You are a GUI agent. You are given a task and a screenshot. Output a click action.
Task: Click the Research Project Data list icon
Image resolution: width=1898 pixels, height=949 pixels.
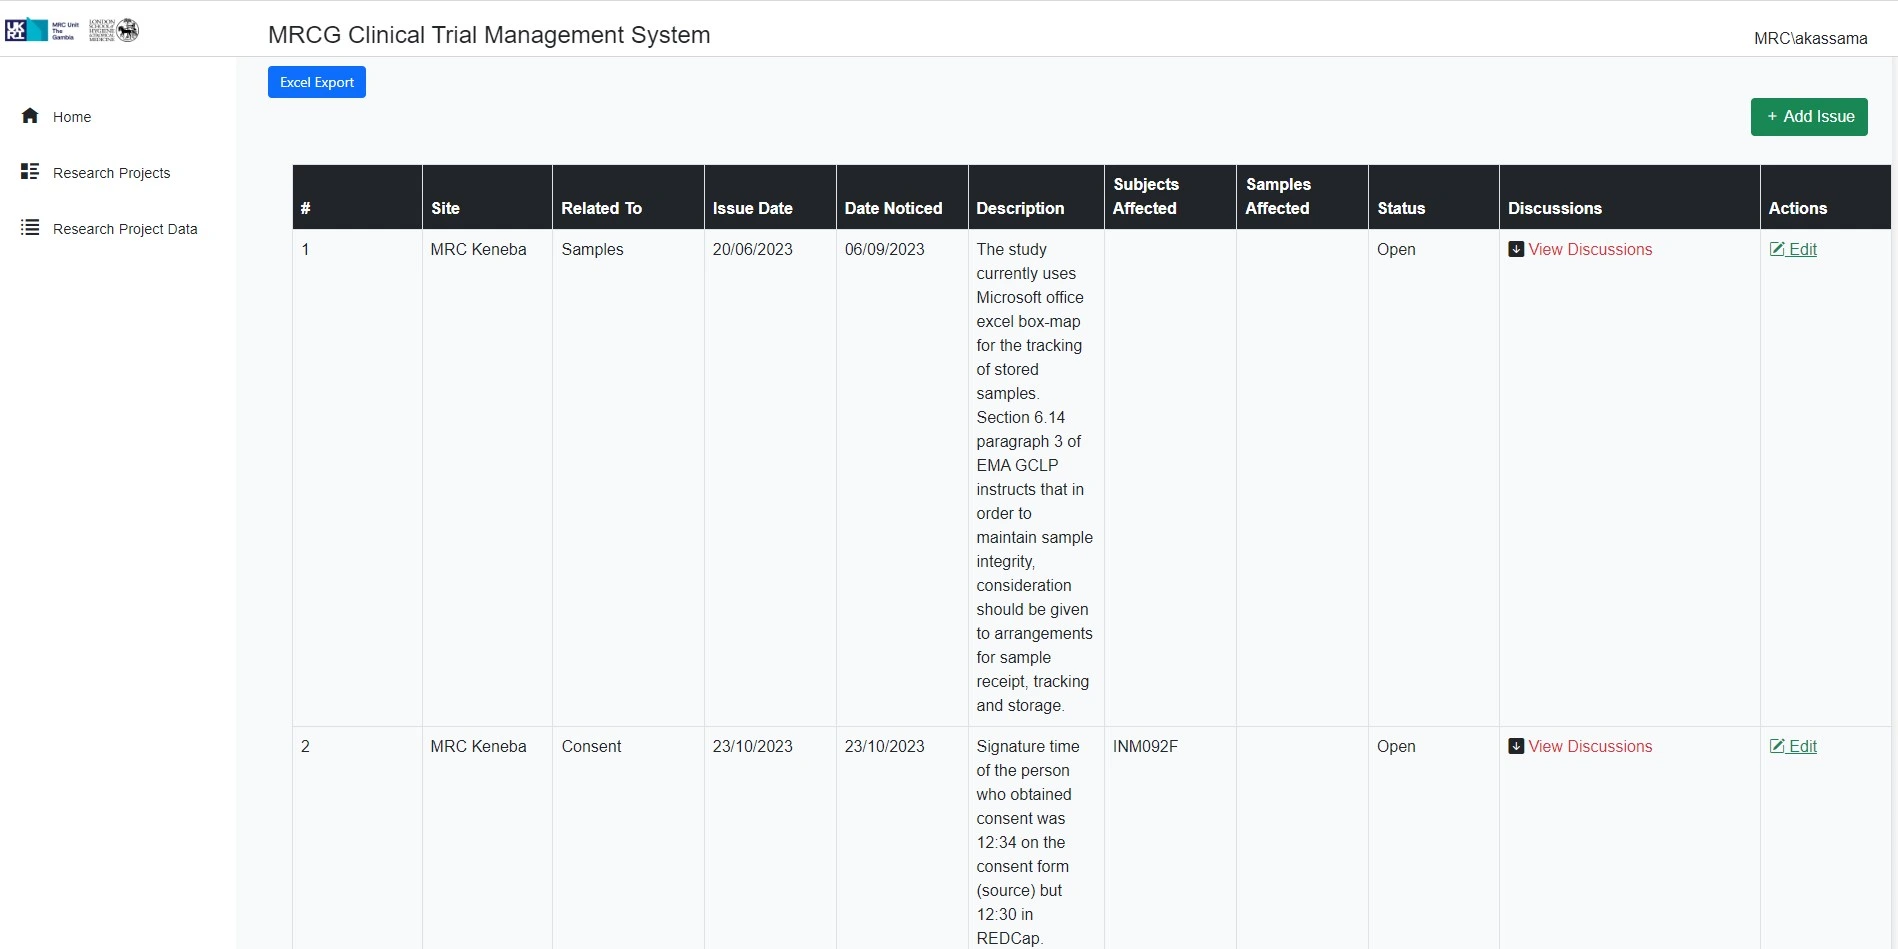click(x=30, y=228)
